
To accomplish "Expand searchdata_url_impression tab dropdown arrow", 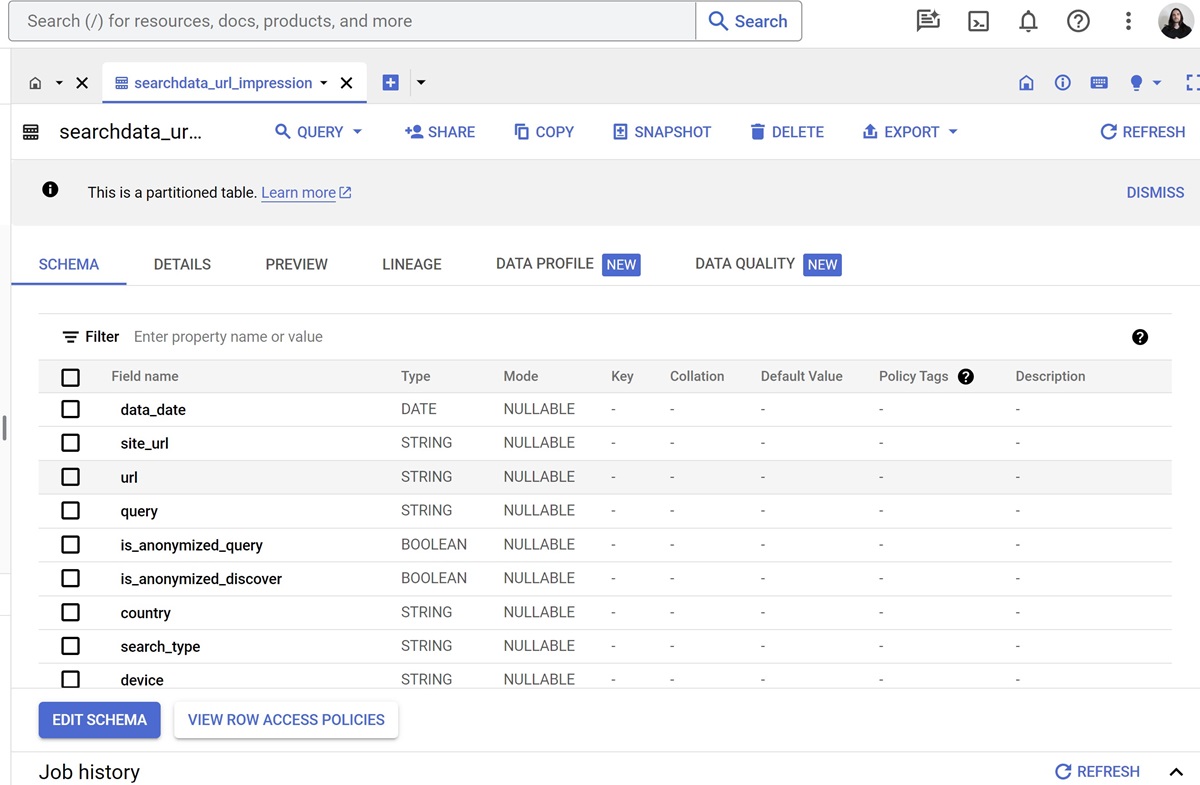I will click(324, 83).
